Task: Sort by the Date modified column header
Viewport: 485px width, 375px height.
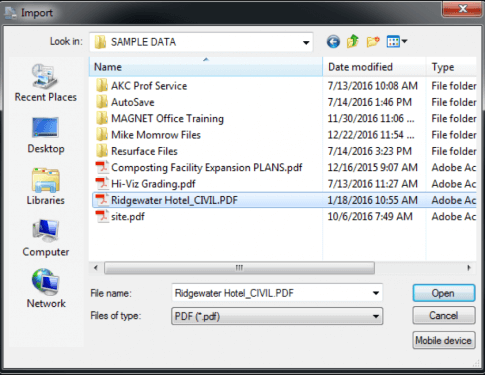Action: coord(375,67)
